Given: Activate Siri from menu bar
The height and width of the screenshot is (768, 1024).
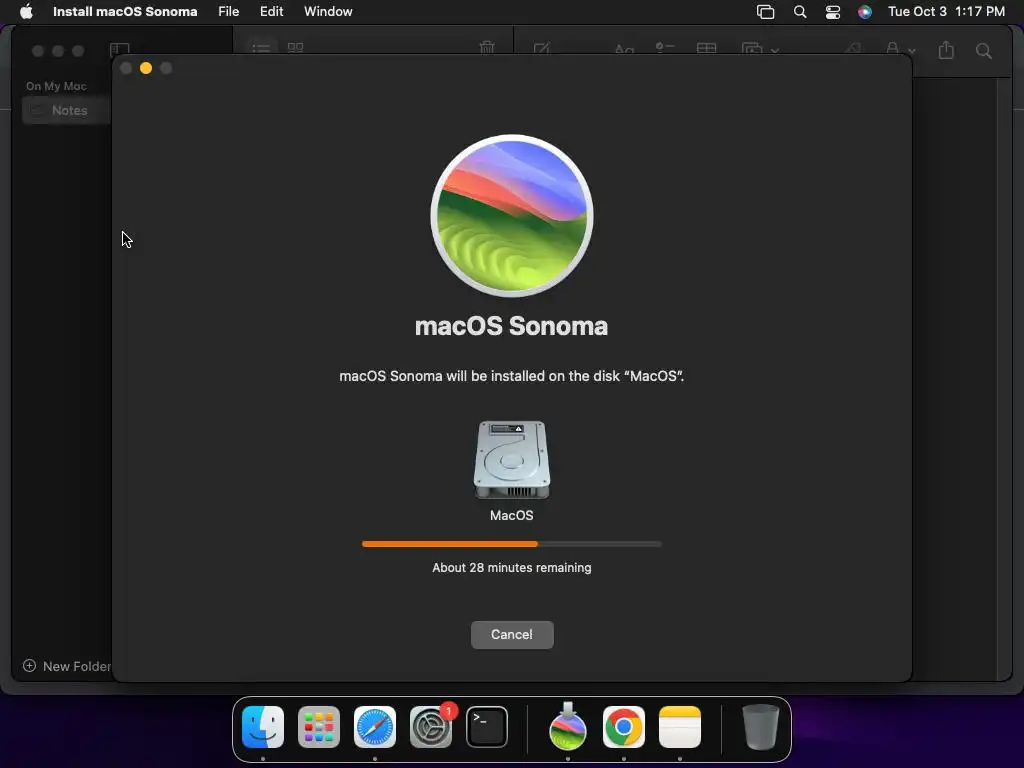Looking at the screenshot, I should [865, 12].
